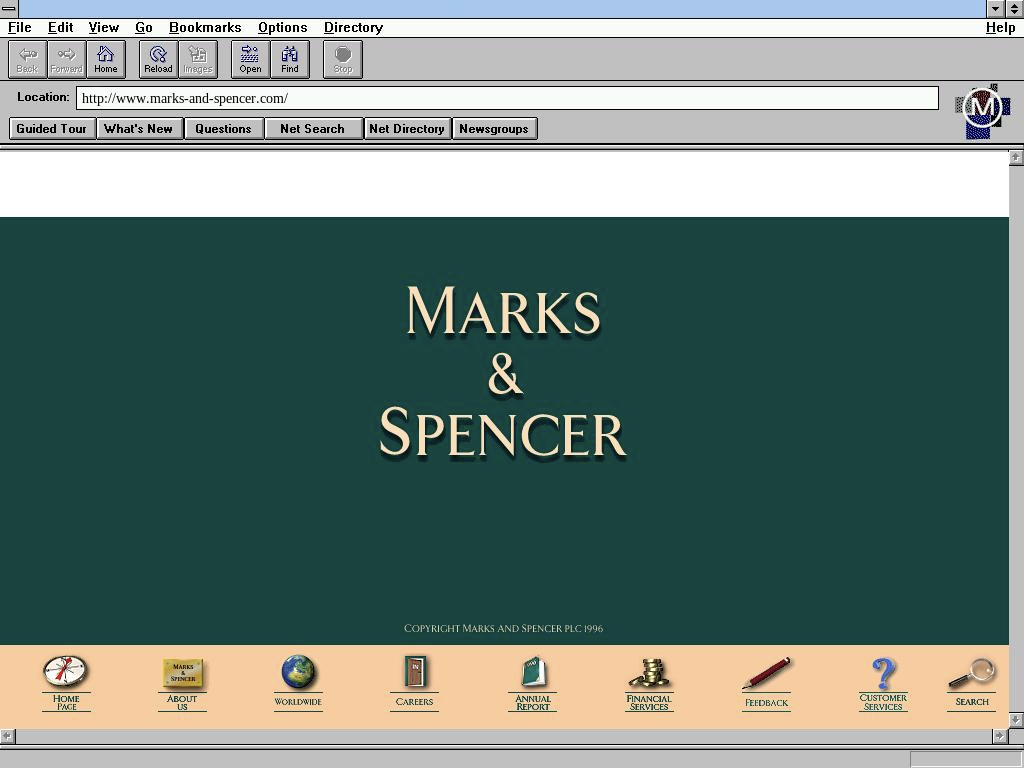Open the window control menu box
1024x768 pixels.
click(x=9, y=9)
